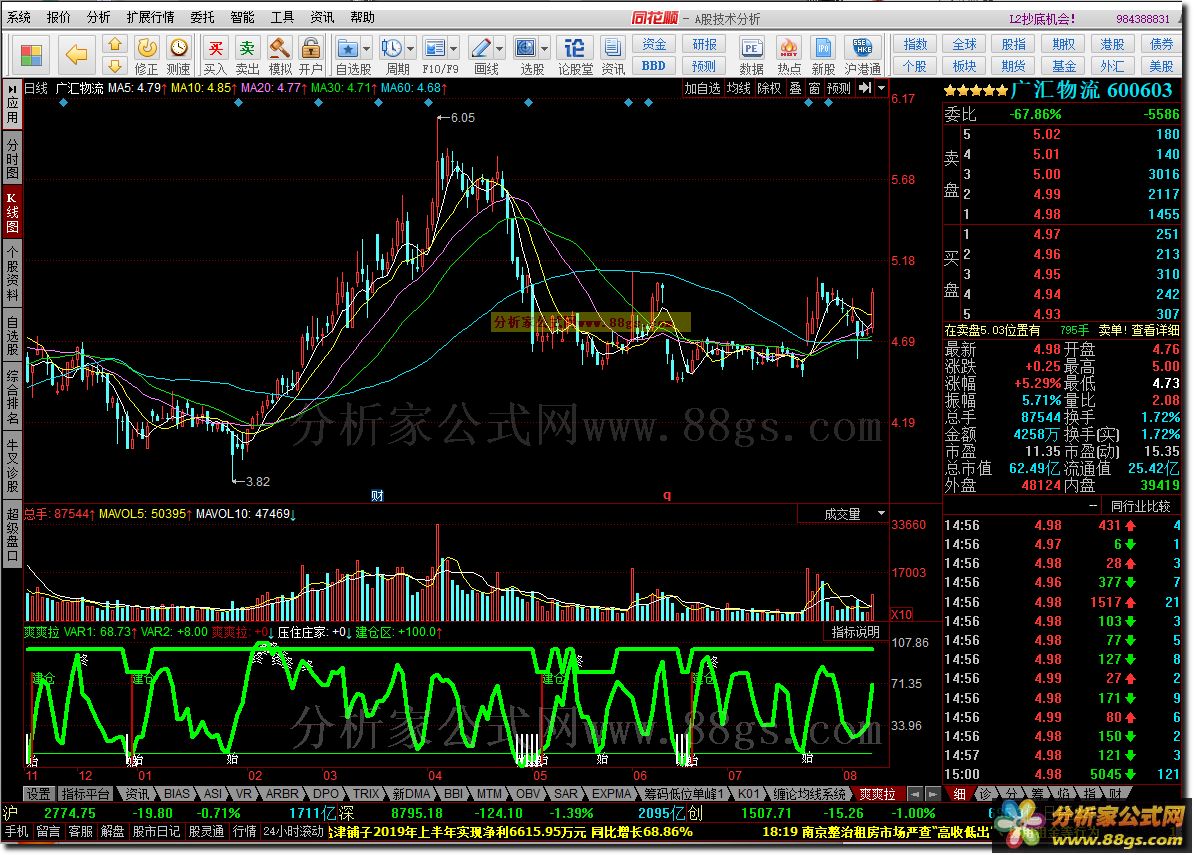The width and height of the screenshot is (1194, 855).
Task: Click 查看详细 link in sell order notice
Action: tap(1155, 330)
